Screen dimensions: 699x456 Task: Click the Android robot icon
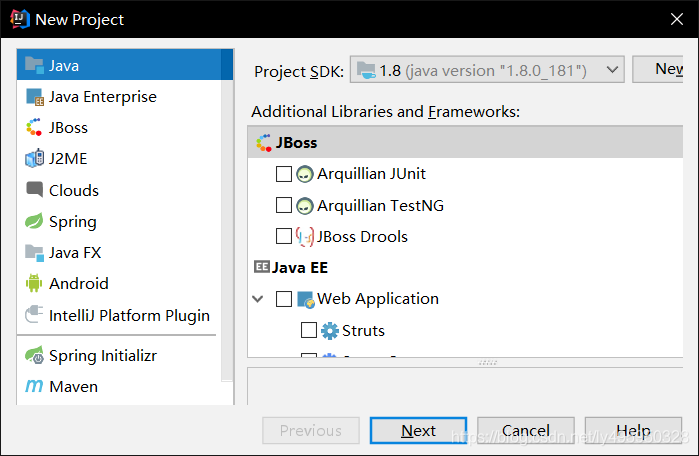(34, 283)
